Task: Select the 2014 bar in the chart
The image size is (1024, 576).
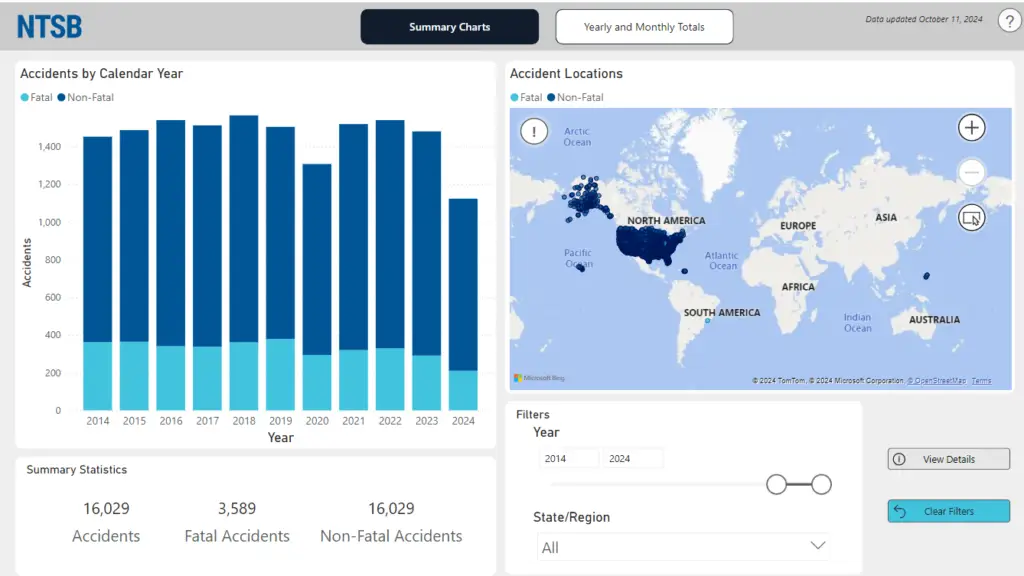Action: tap(97, 273)
